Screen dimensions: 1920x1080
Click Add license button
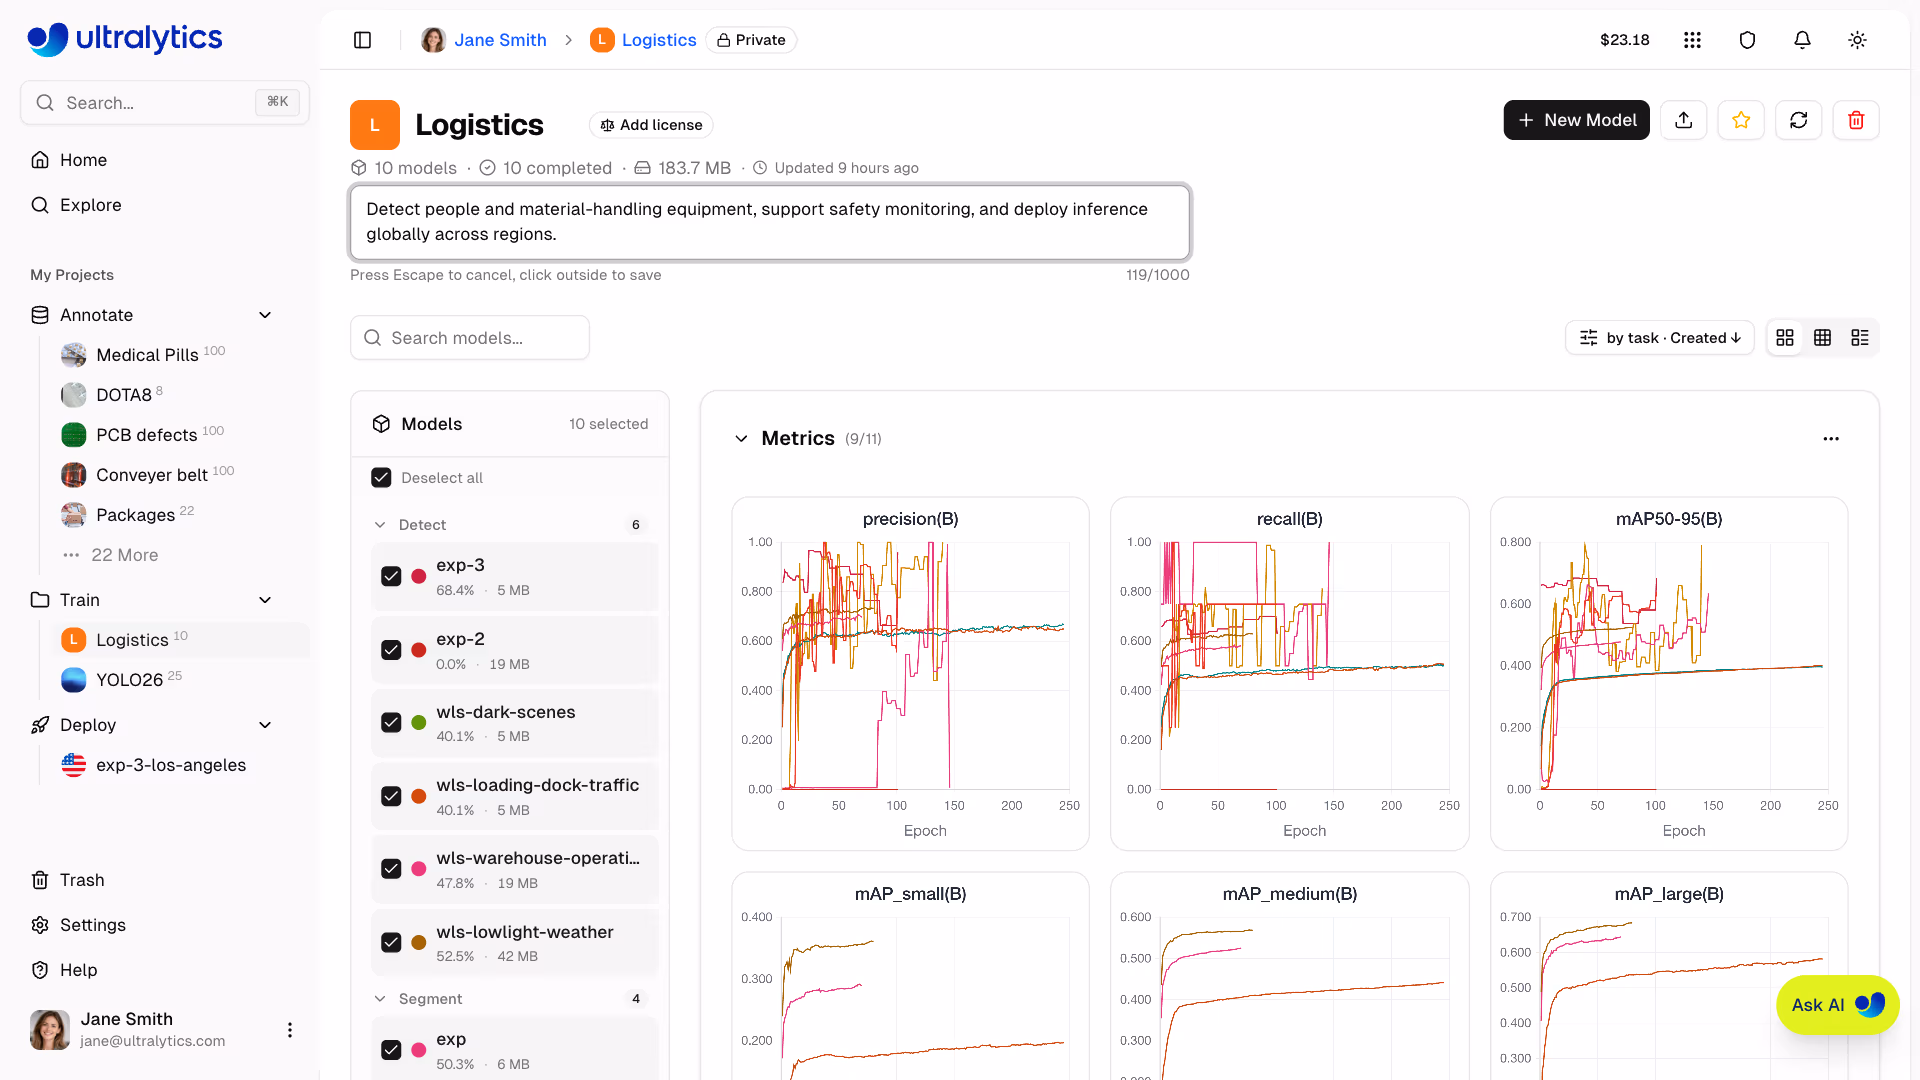[651, 125]
